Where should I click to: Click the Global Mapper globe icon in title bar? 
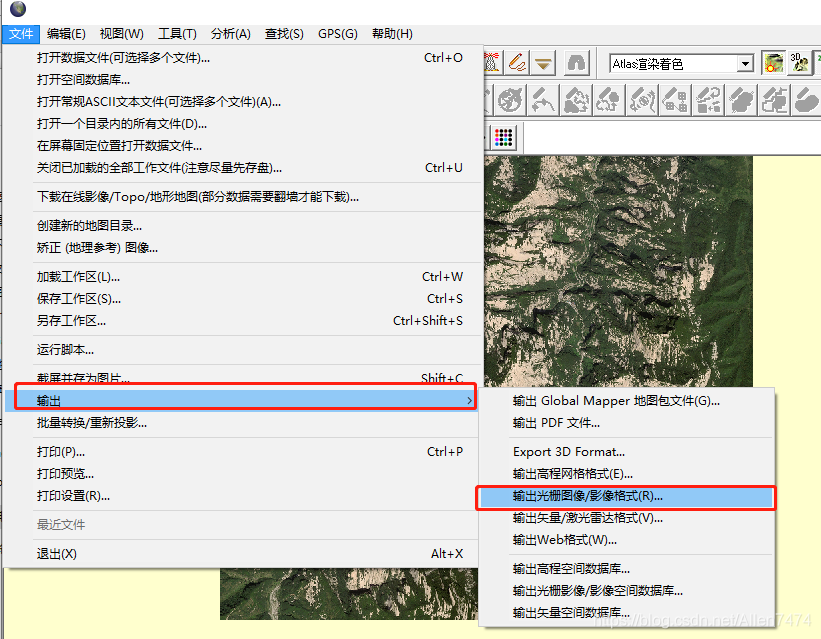click(x=18, y=10)
